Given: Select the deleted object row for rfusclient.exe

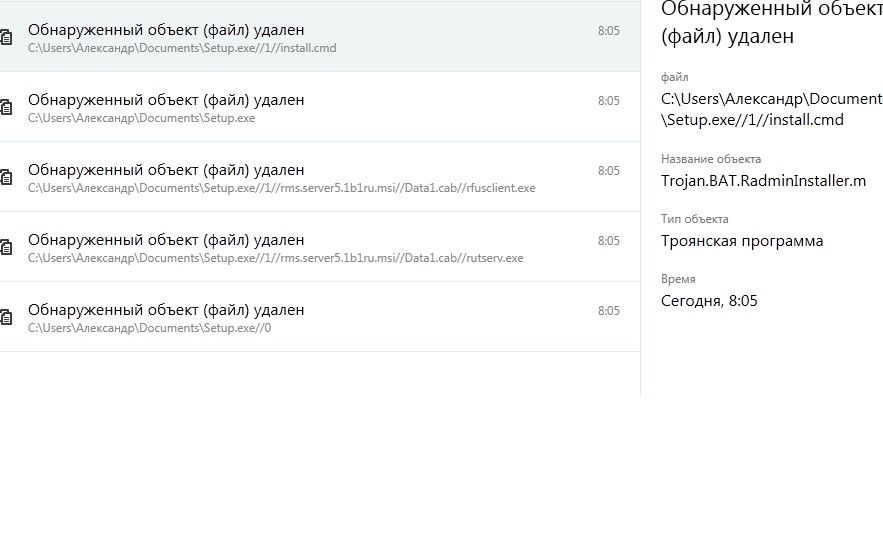Looking at the screenshot, I should (x=320, y=176).
